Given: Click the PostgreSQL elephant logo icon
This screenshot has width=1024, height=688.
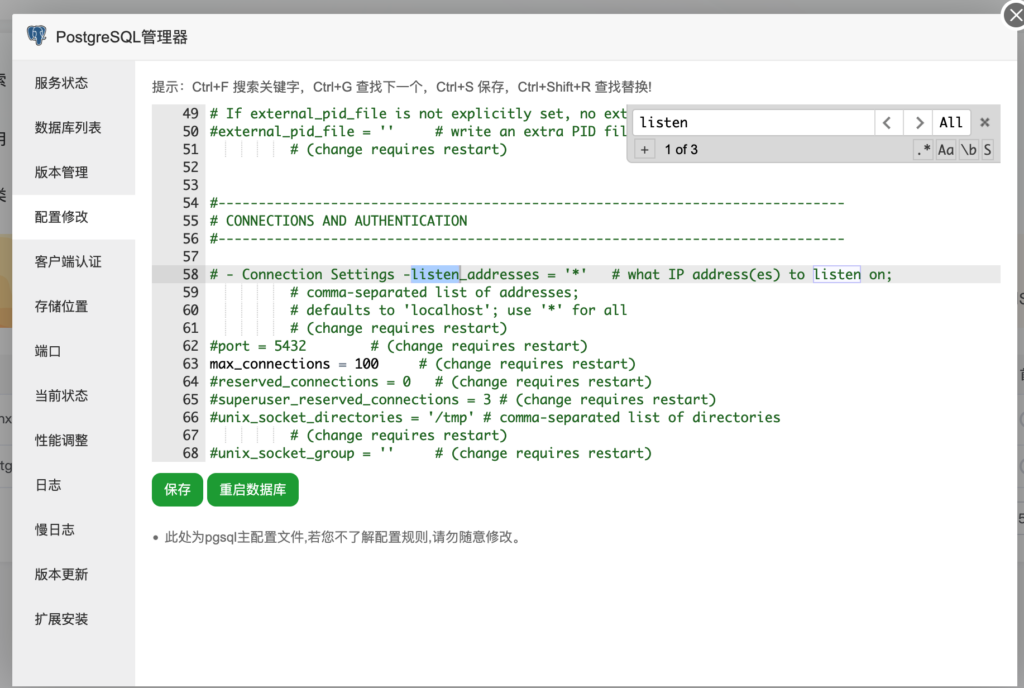Looking at the screenshot, I should point(37,35).
